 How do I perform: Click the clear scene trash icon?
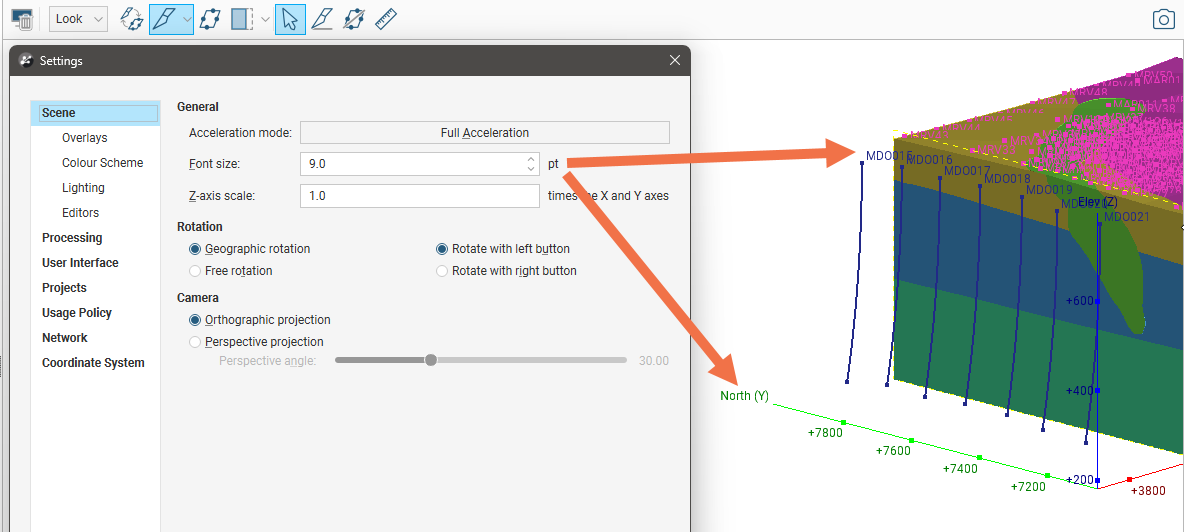click(22, 19)
